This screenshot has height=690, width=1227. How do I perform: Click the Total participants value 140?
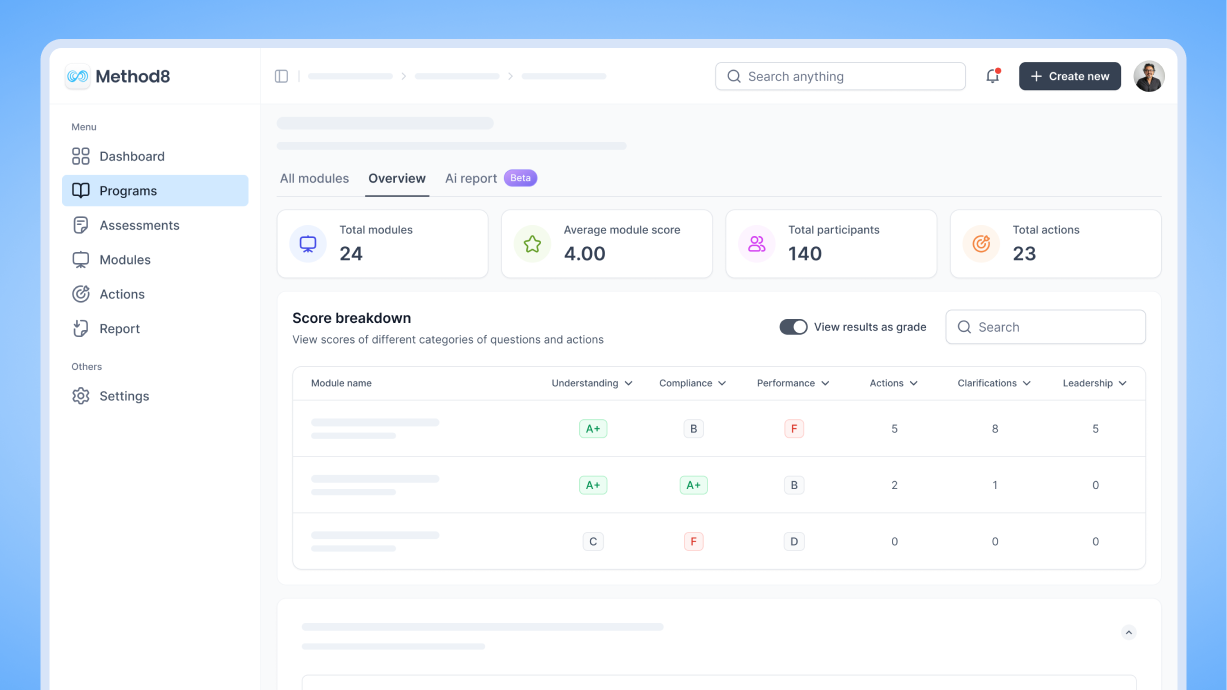(x=805, y=254)
